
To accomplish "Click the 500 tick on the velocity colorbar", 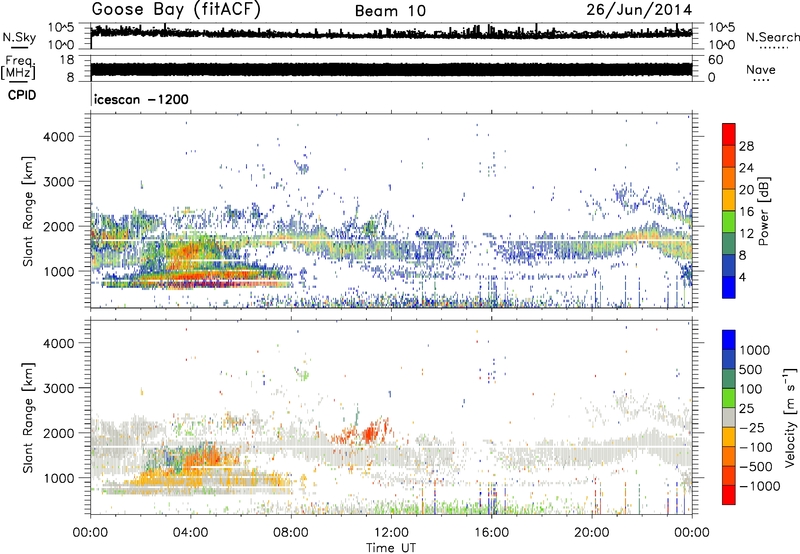I will [750, 370].
